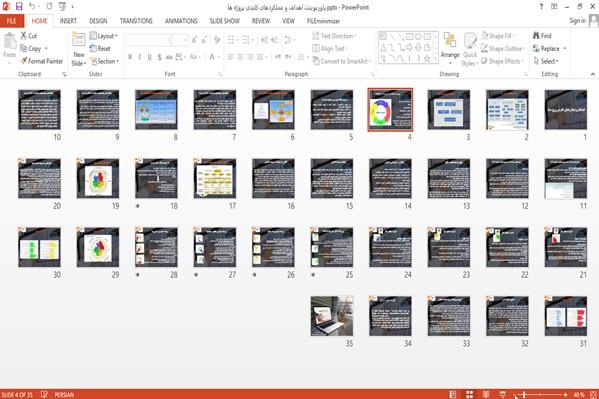Screen dimensions: 599x399
Task: Click the Save icon in quick access toolbar
Action: point(19,6)
